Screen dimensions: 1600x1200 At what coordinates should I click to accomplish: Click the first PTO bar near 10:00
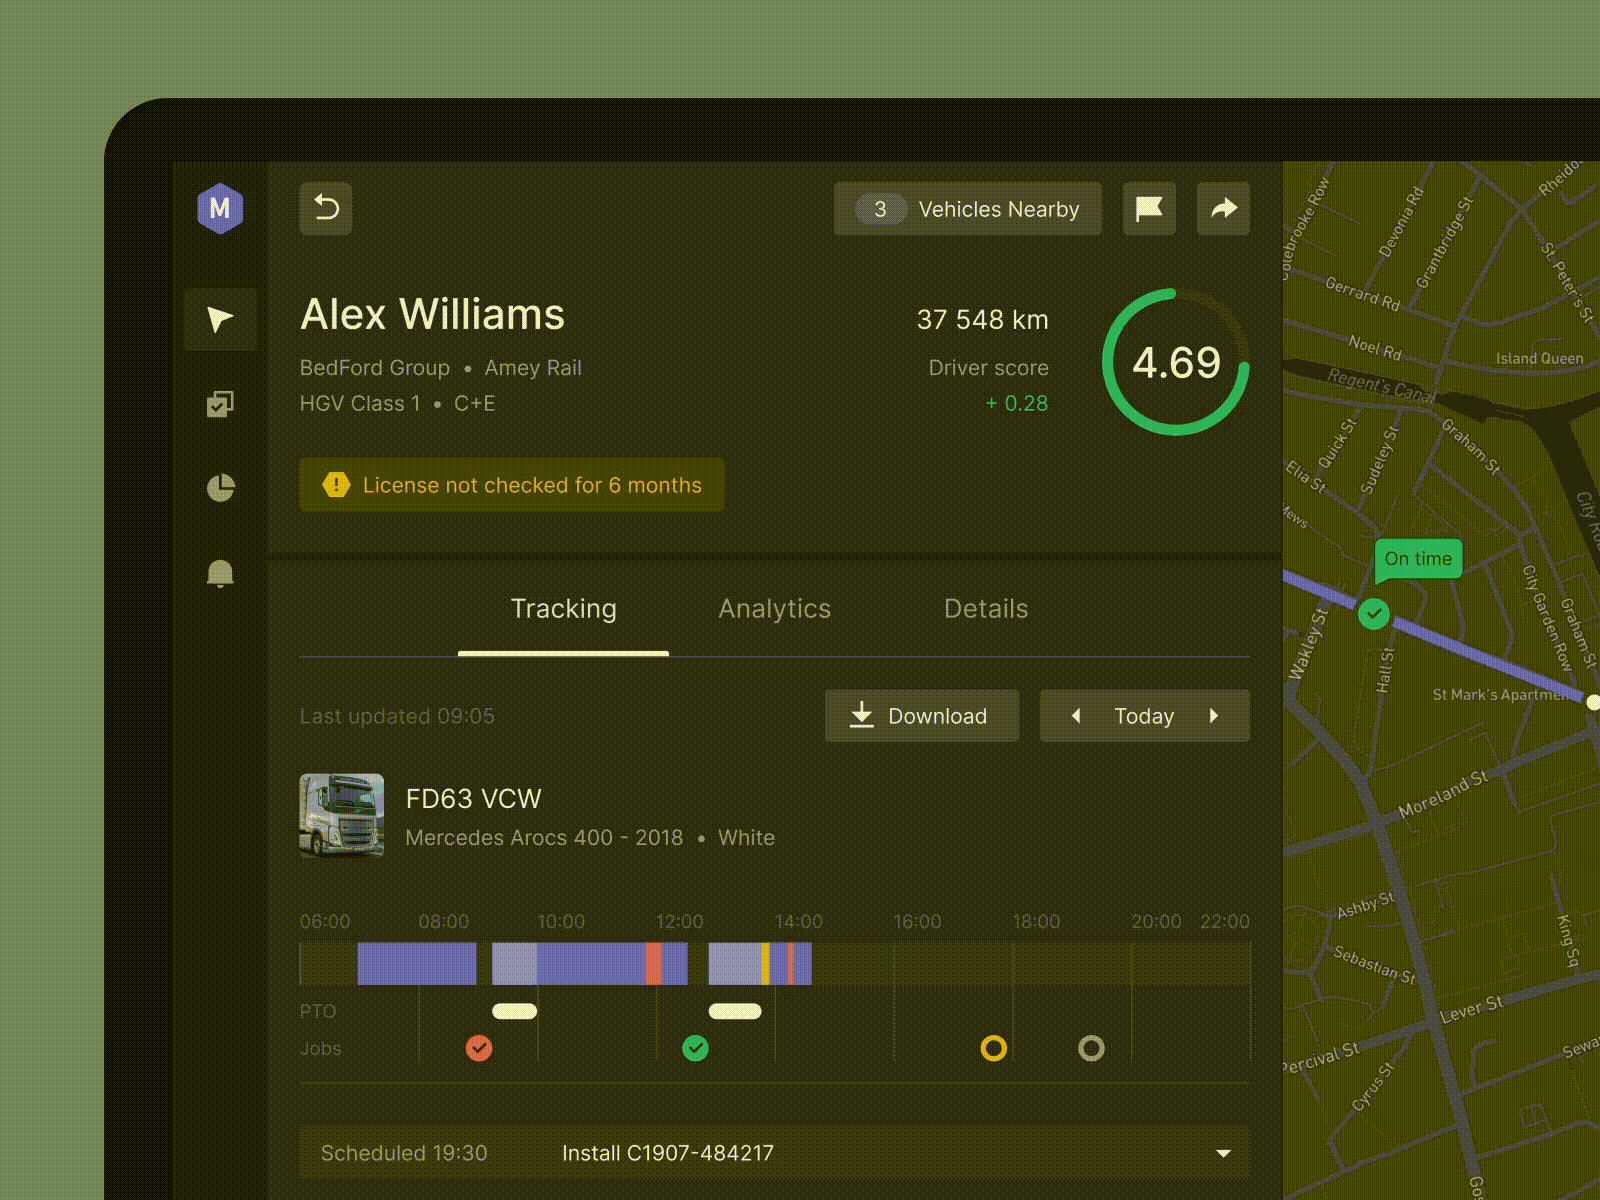click(515, 1011)
